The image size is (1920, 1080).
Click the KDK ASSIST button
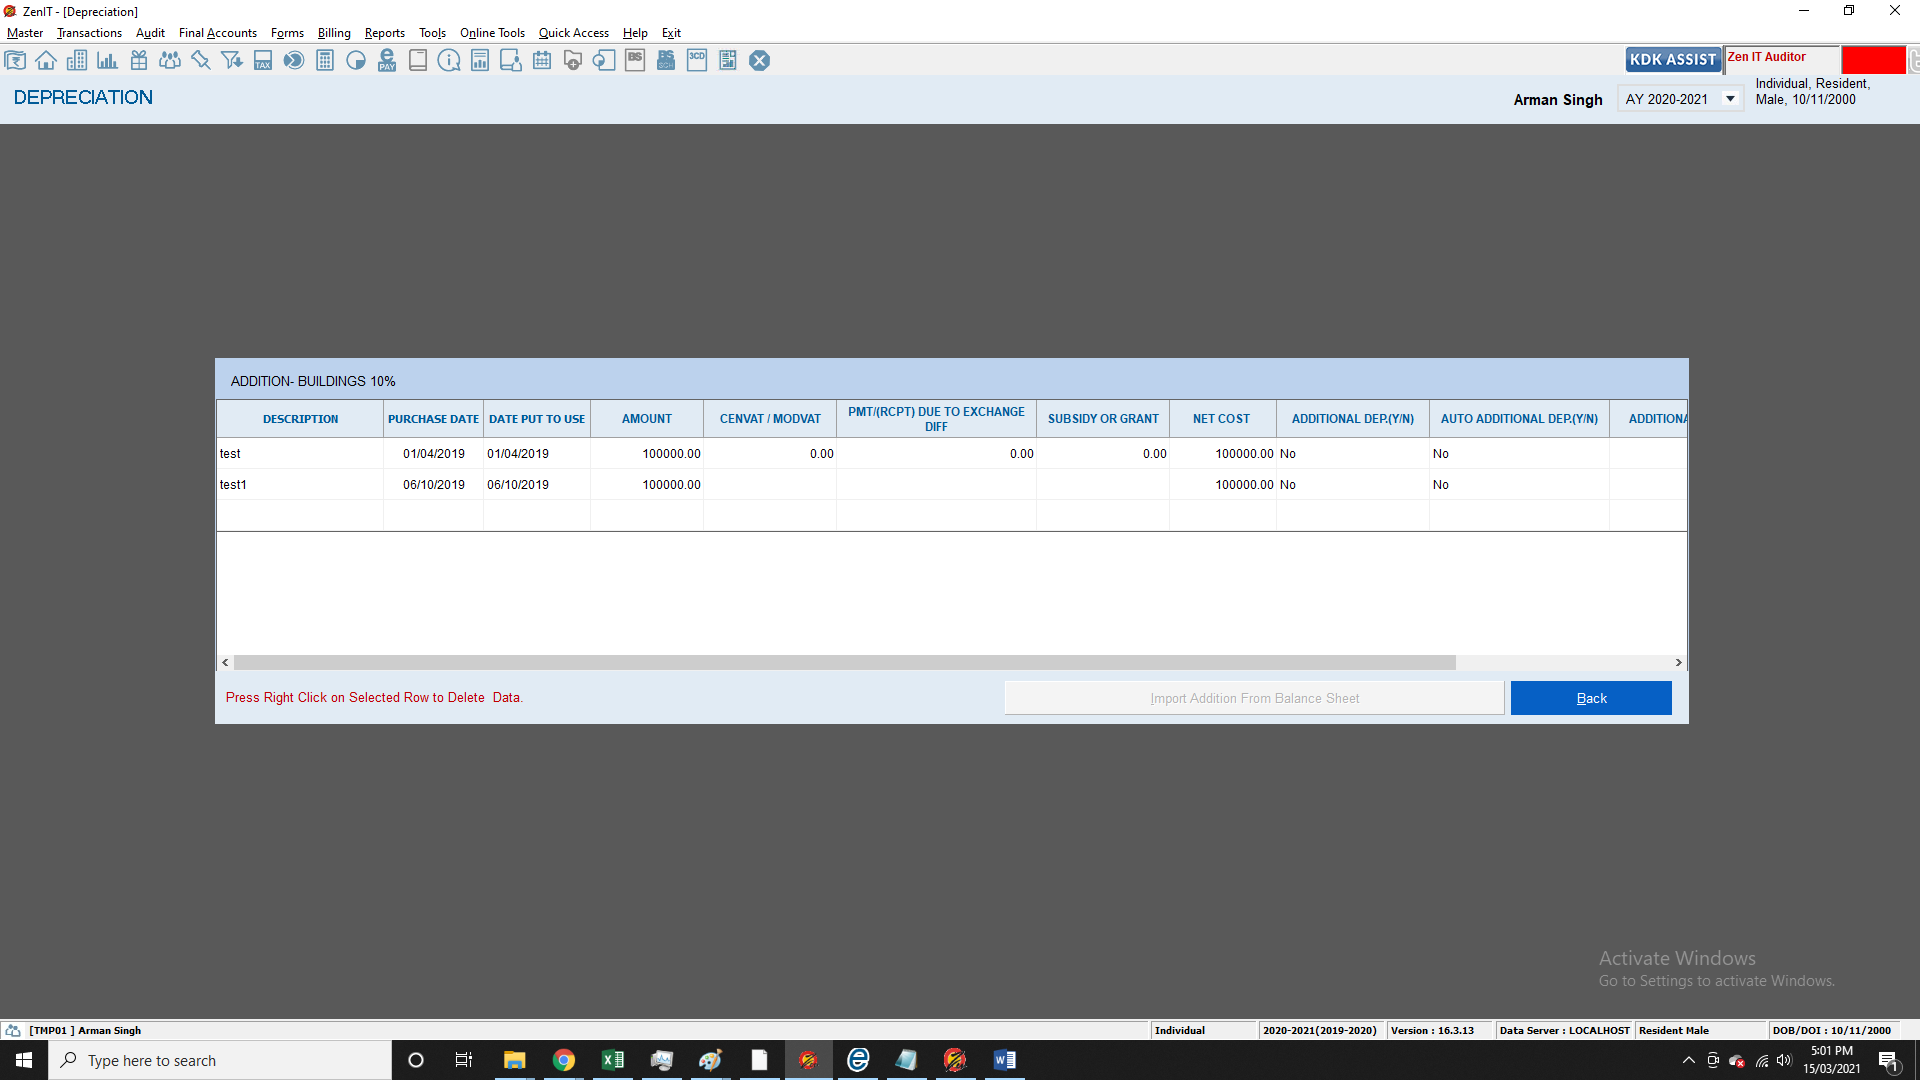click(x=1672, y=60)
